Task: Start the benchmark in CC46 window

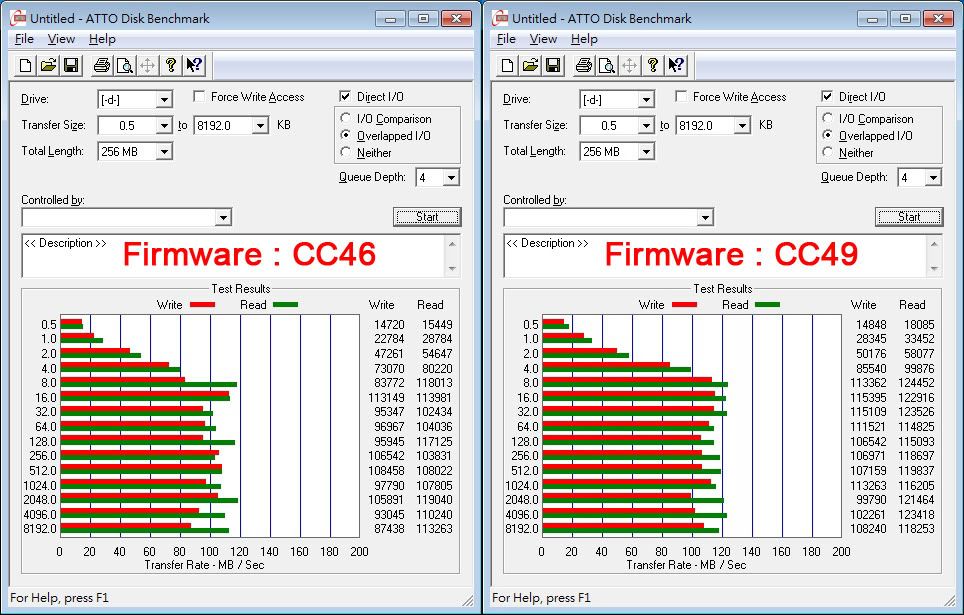Action: (x=427, y=217)
